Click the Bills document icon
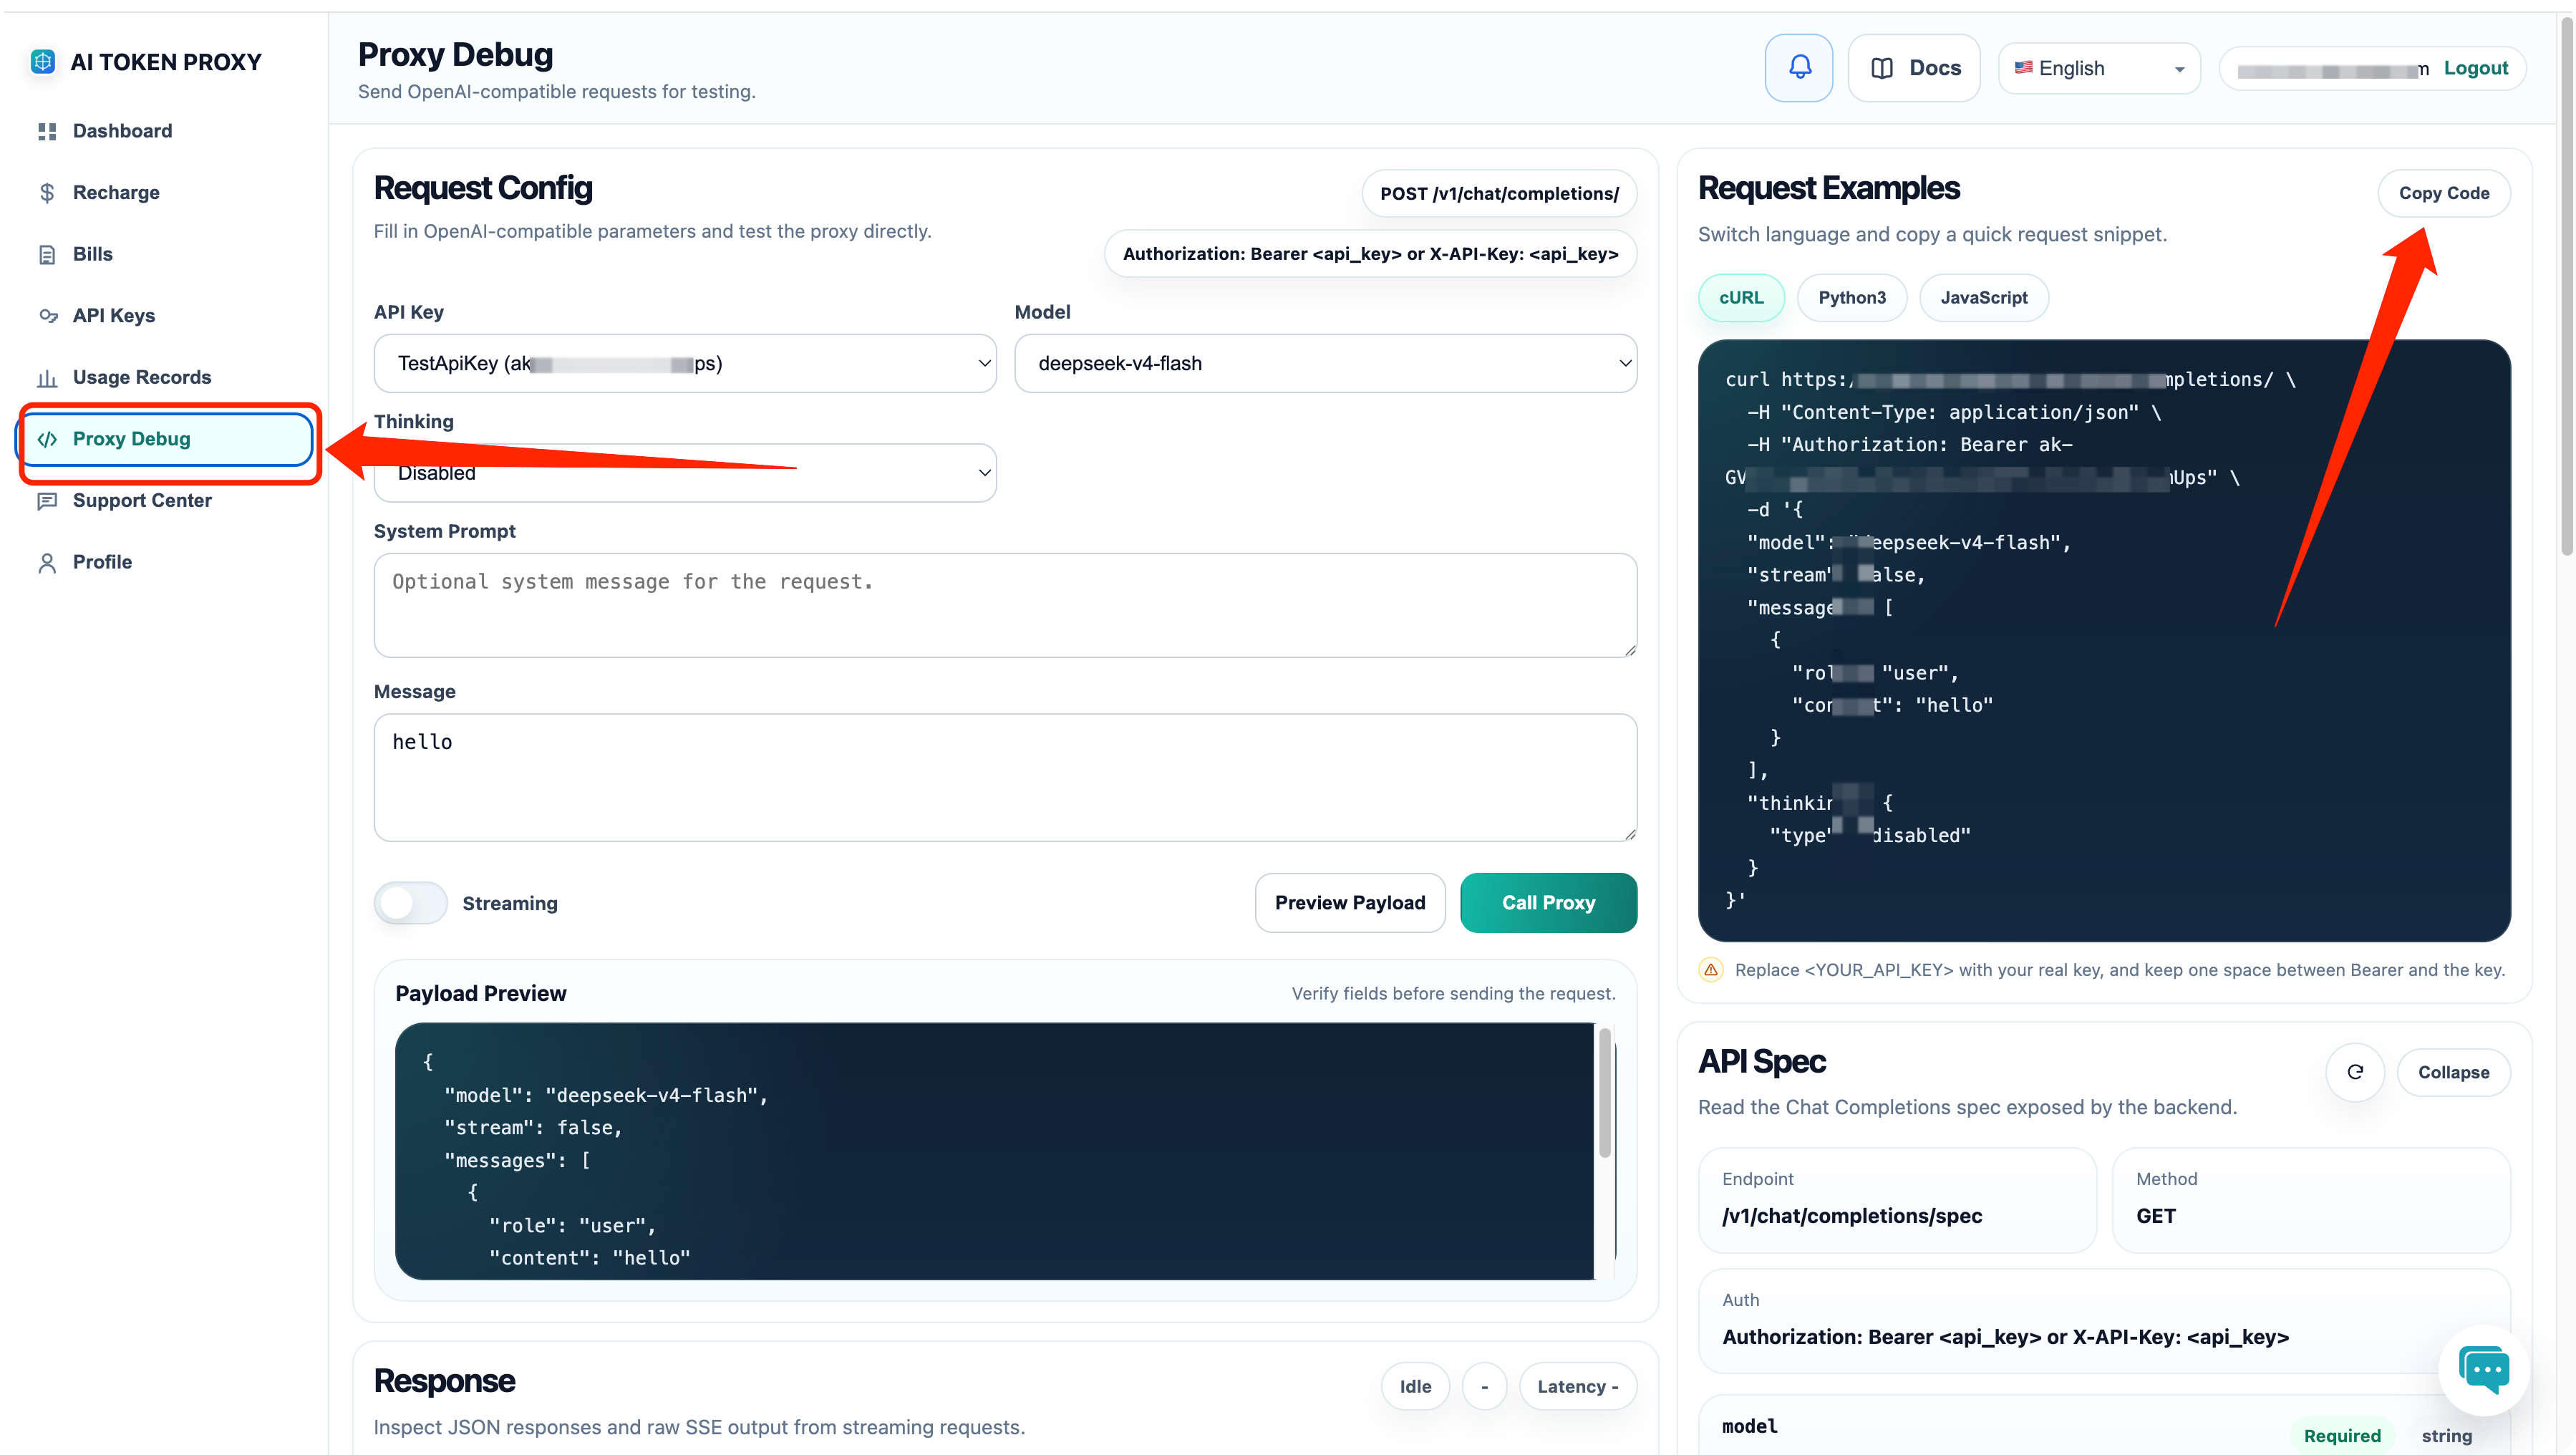This screenshot has height=1455, width=2576. pos(47,254)
